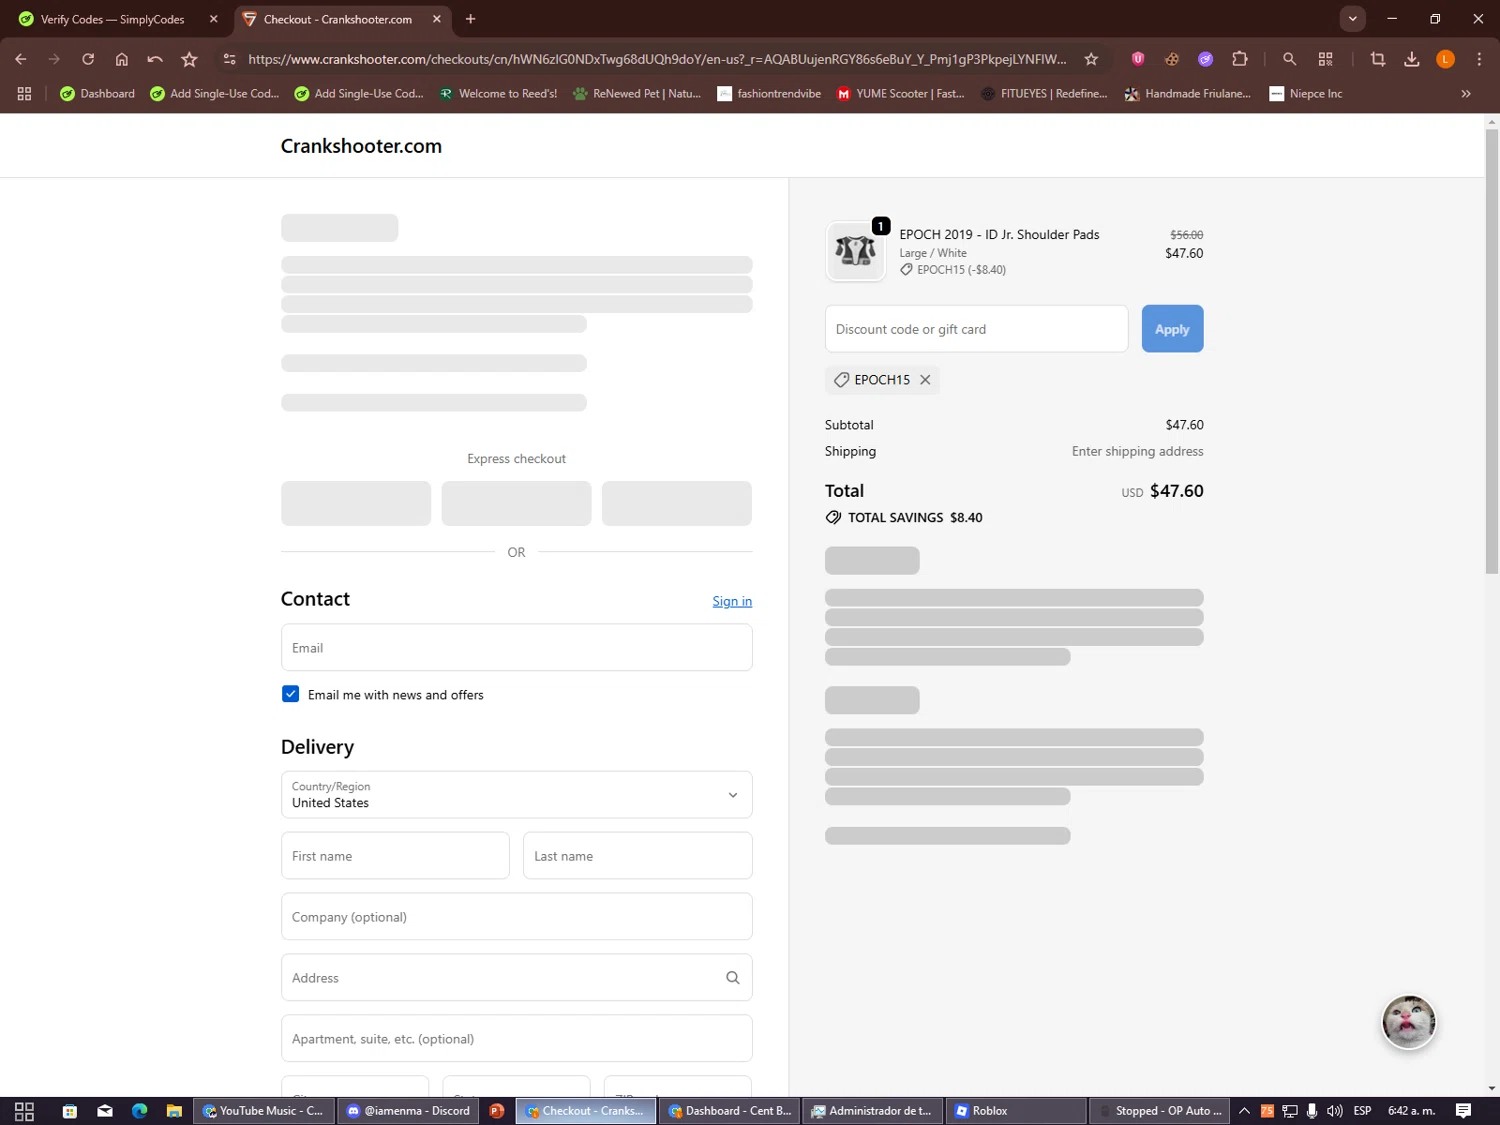This screenshot has width=1500, height=1125.
Task: Show more bookmarks via overflow chevron
Action: point(1466,94)
